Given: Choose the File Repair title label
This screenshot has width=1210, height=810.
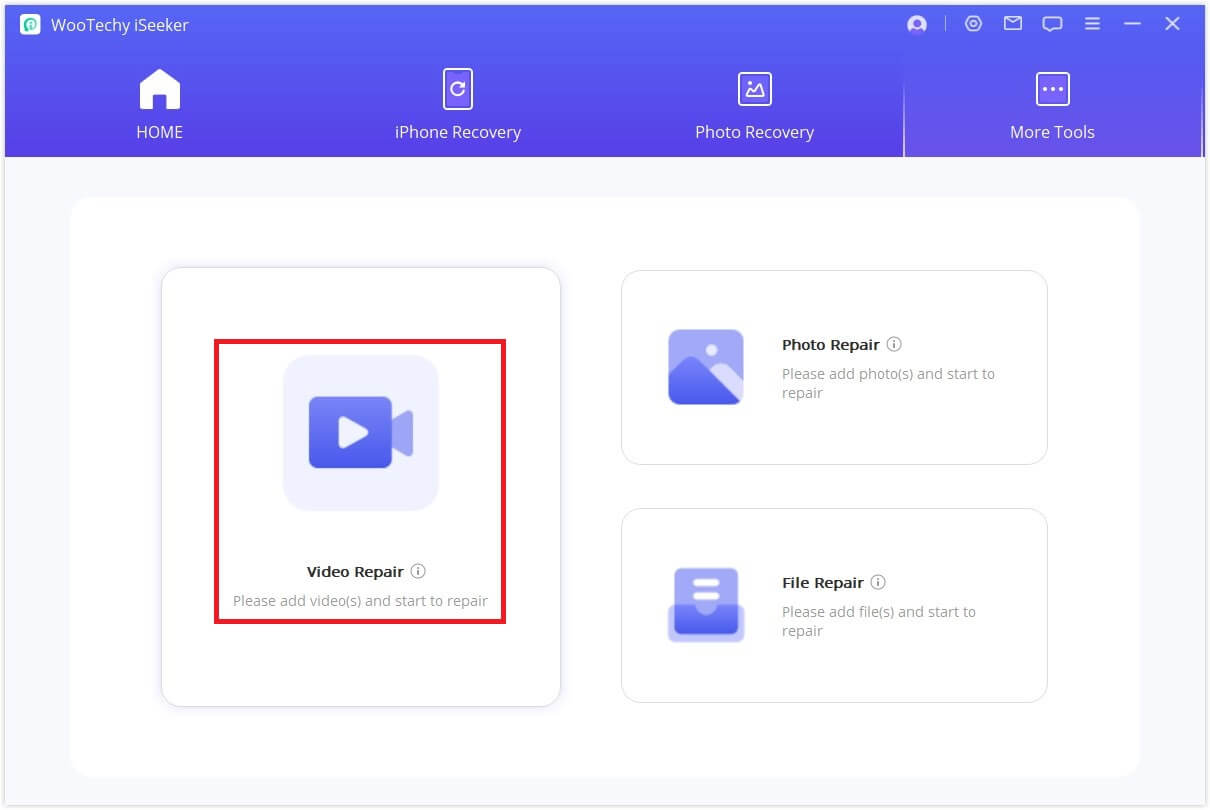Looking at the screenshot, I should point(822,583).
